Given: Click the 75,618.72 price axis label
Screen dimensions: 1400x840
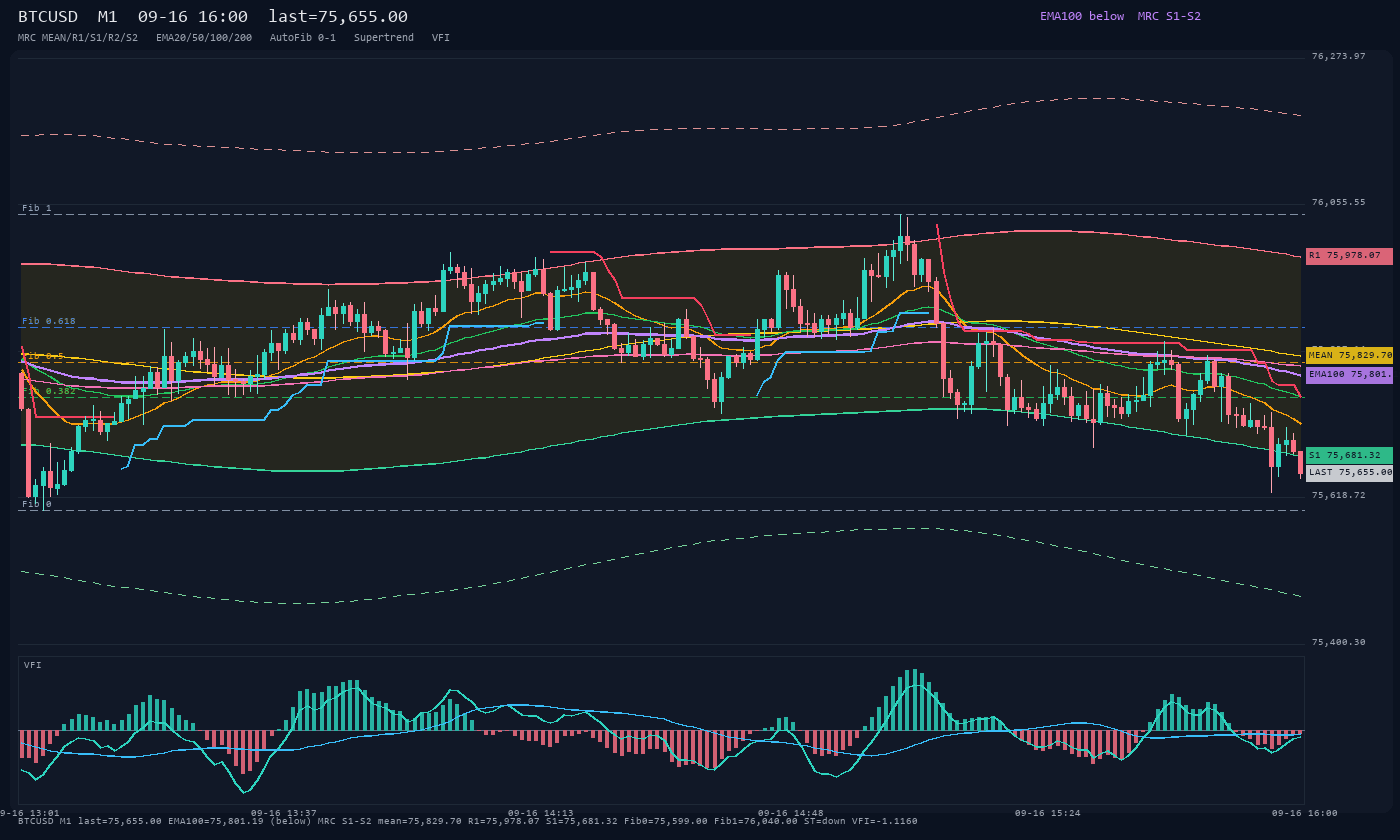Looking at the screenshot, I should click(x=1338, y=495).
